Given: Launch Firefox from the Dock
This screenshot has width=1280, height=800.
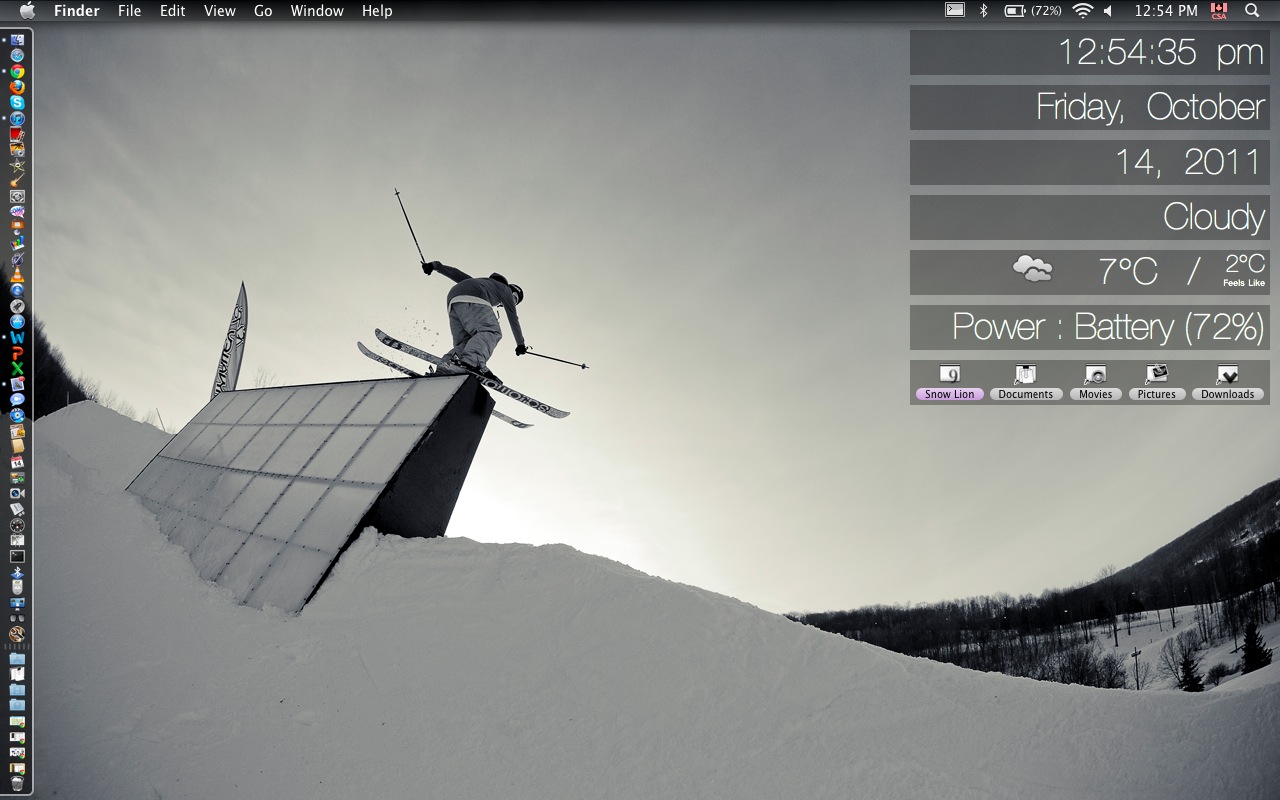Looking at the screenshot, I should coord(17,87).
